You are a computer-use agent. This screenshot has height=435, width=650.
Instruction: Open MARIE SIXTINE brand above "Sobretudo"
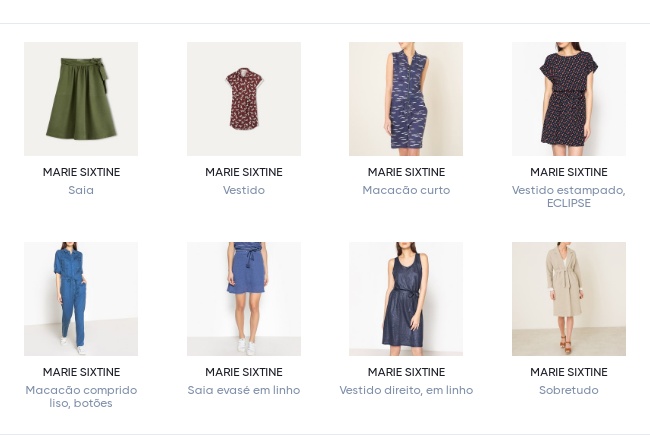tap(569, 372)
